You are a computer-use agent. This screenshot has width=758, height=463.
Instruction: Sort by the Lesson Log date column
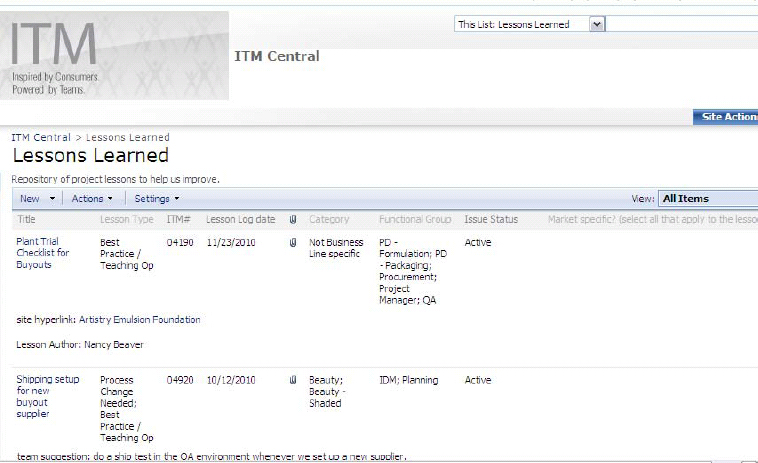240,219
